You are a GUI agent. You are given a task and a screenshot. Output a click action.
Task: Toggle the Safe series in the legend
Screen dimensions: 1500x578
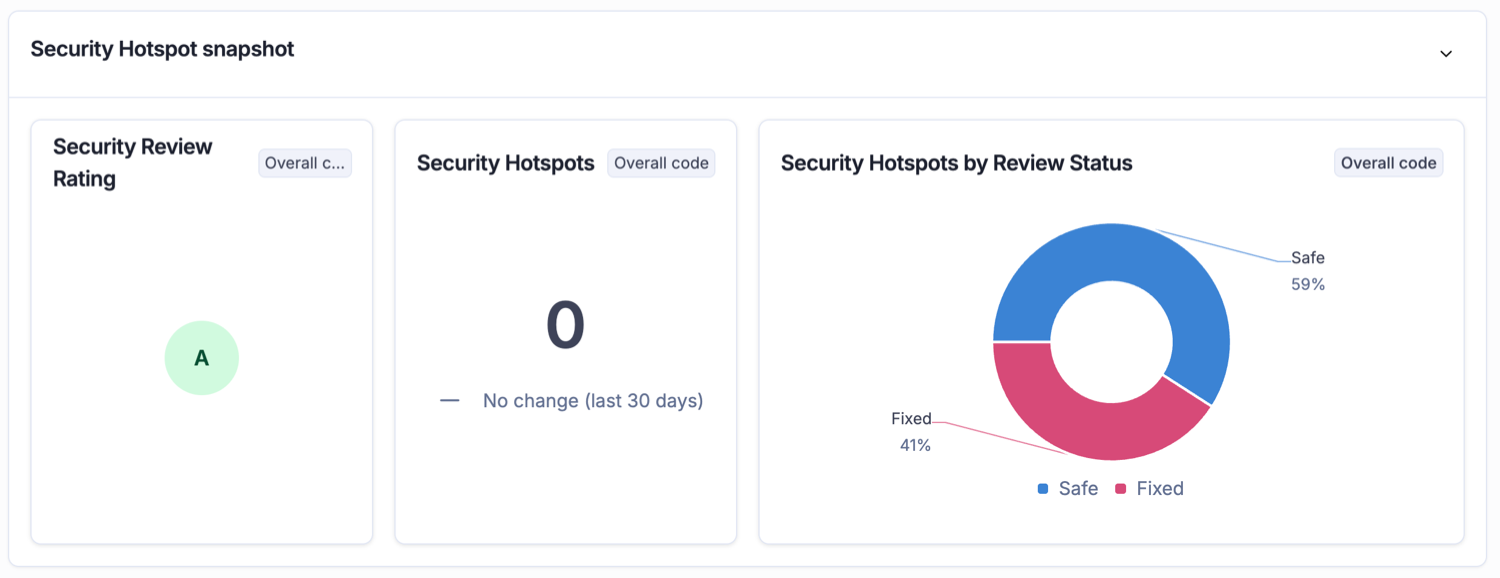1068,488
